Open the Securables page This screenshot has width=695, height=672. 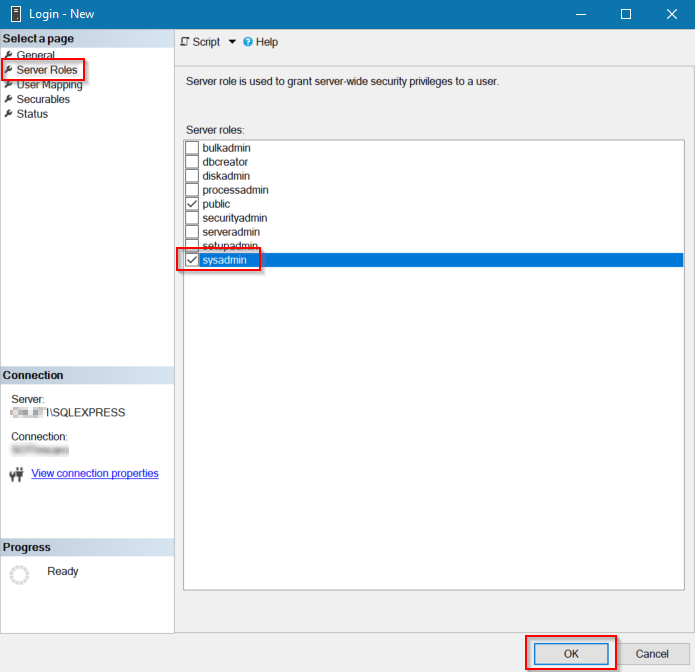pos(43,99)
